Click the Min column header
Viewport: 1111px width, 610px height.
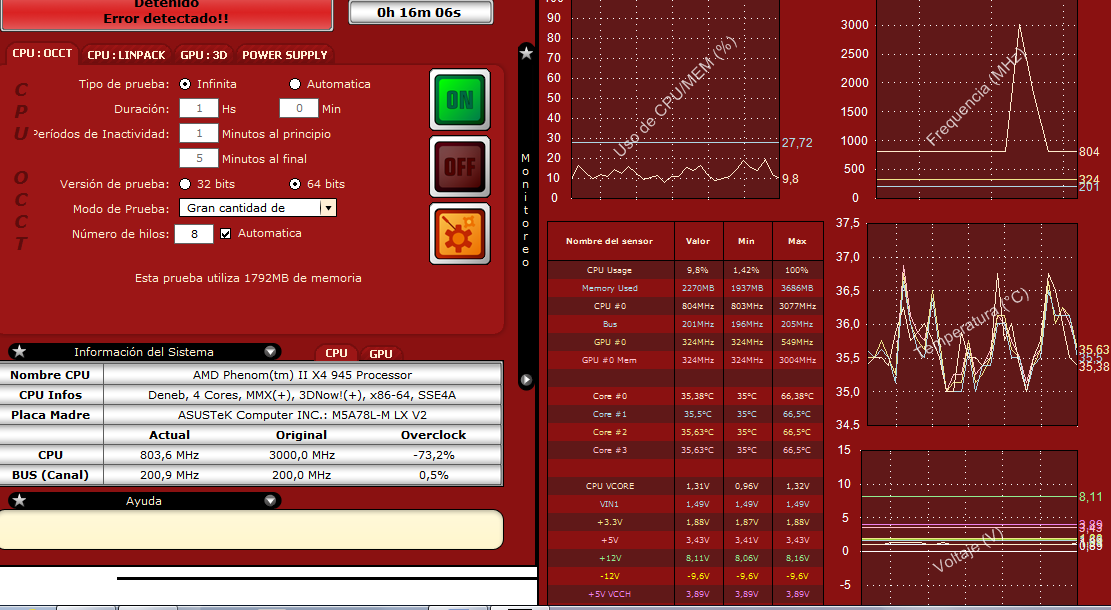point(746,241)
